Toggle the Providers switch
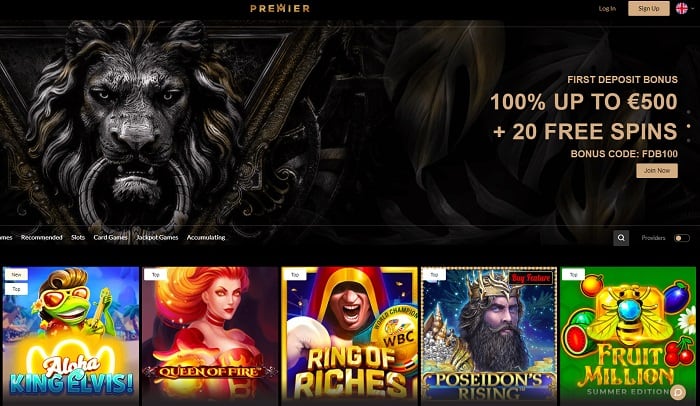This screenshot has height=406, width=700. tap(682, 238)
